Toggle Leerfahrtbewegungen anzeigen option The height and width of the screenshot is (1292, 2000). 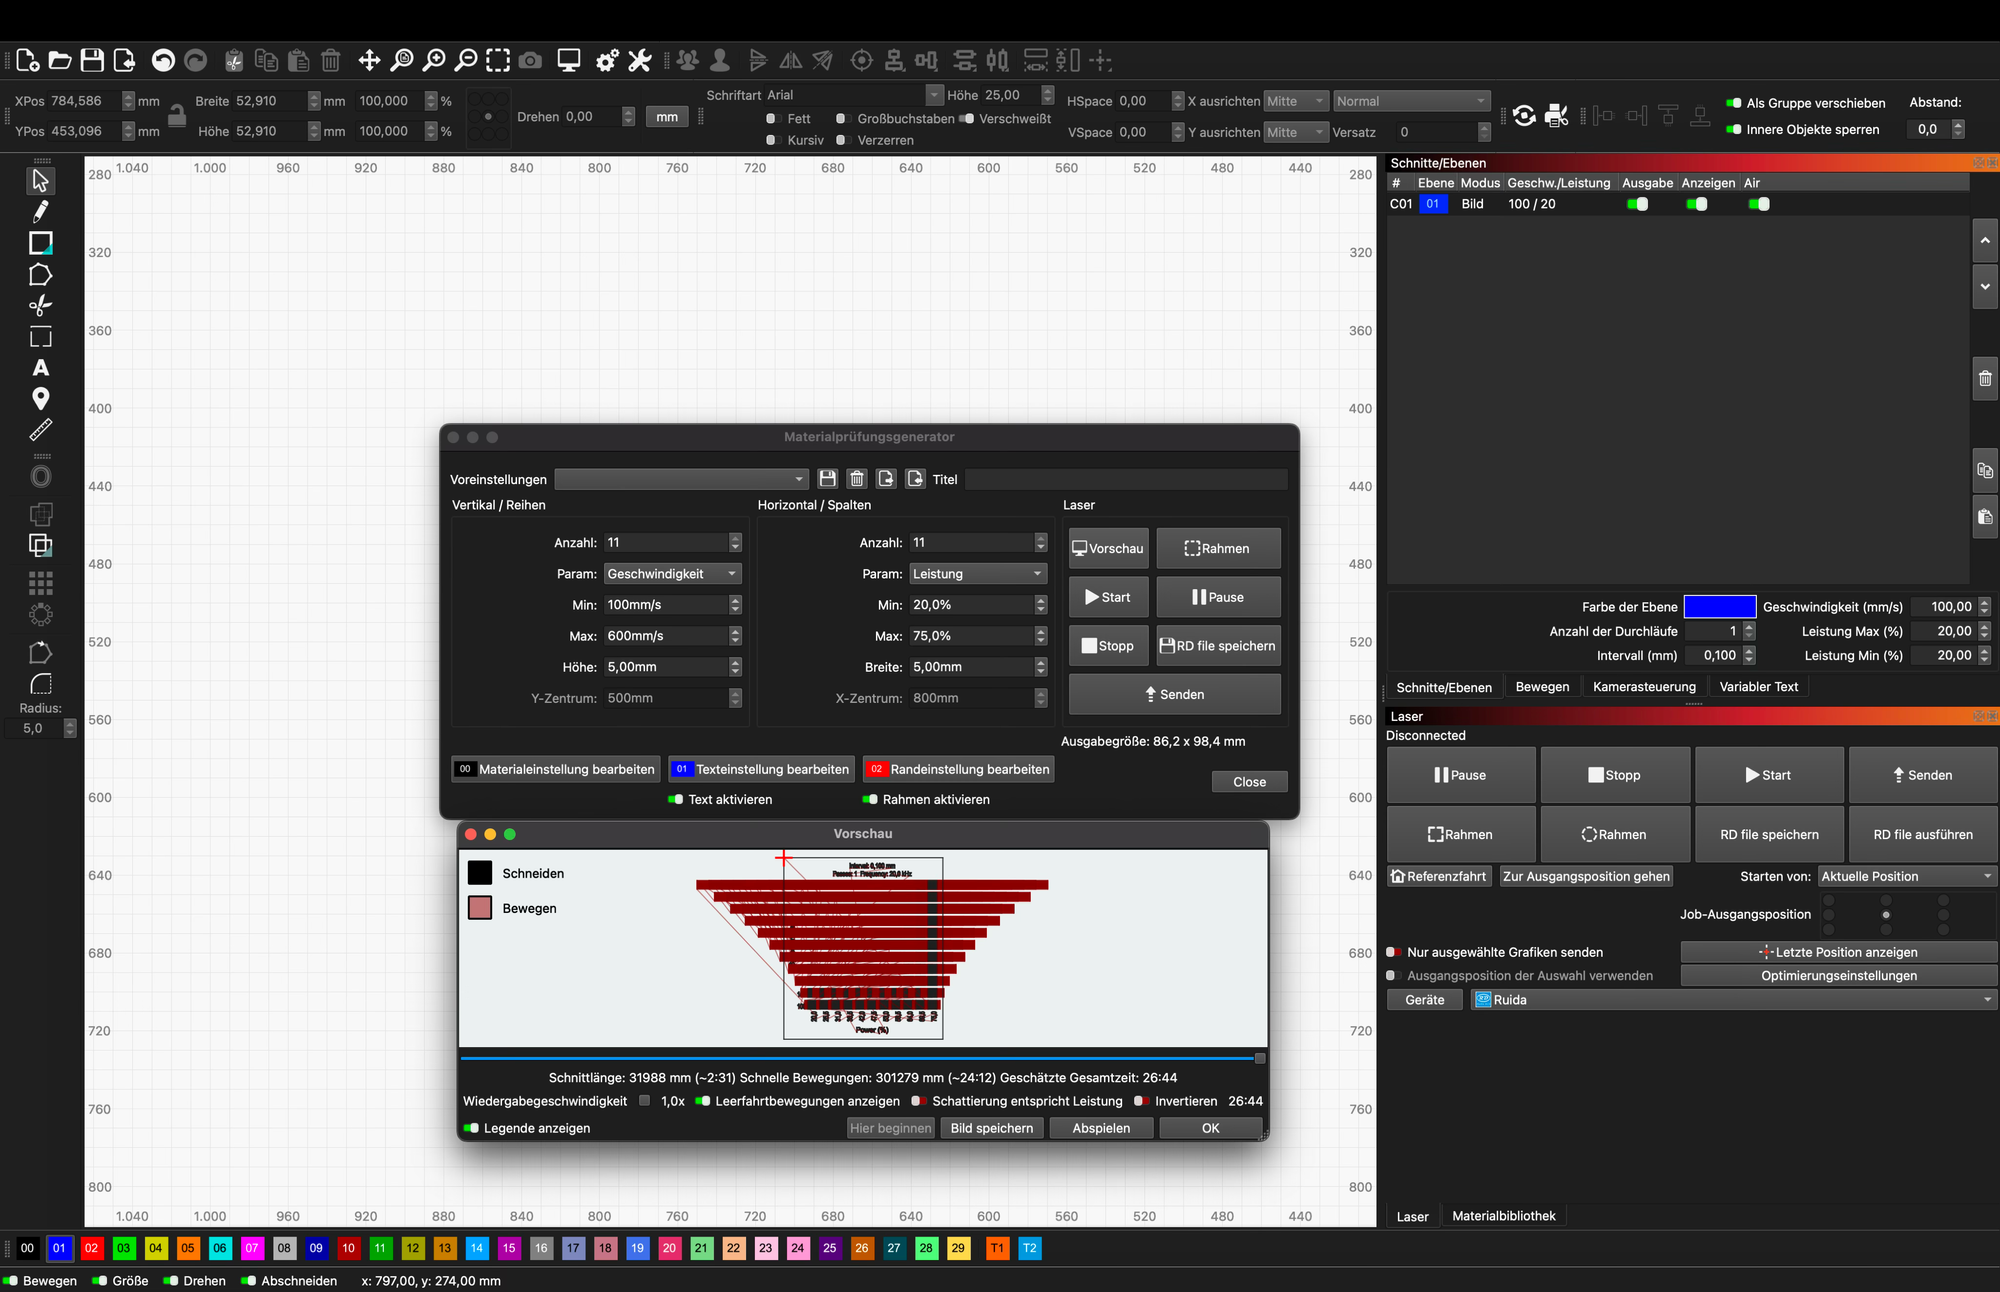coord(703,1101)
